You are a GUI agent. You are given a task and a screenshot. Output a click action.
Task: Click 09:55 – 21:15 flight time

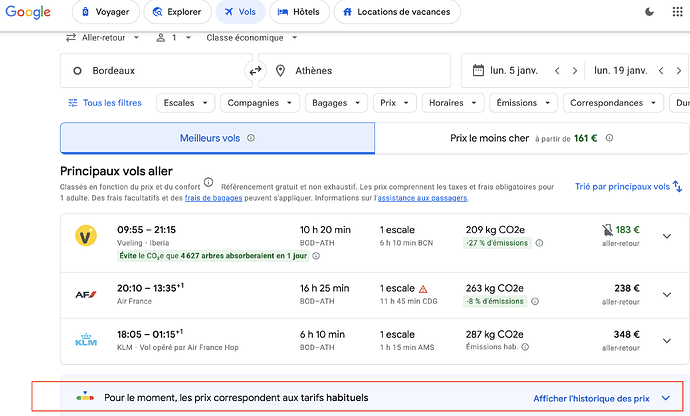coord(147,230)
